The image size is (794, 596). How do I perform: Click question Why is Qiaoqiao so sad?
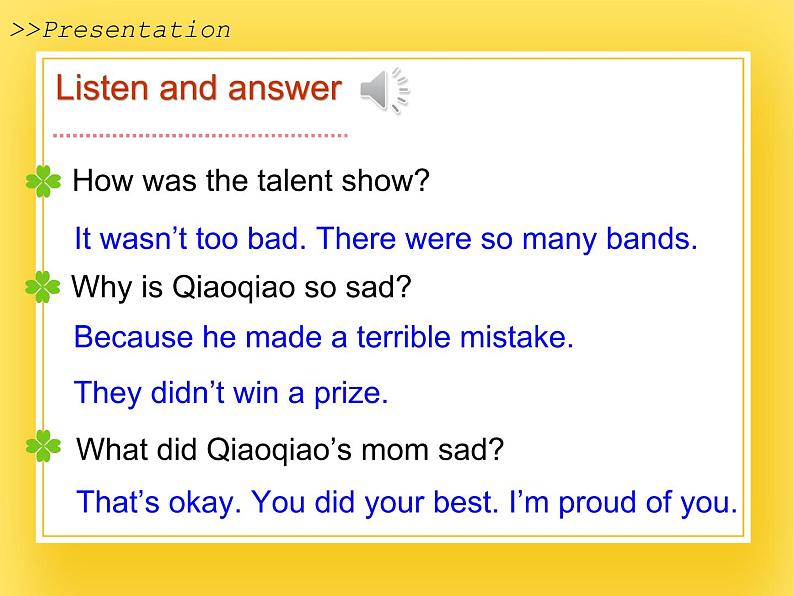click(x=241, y=288)
